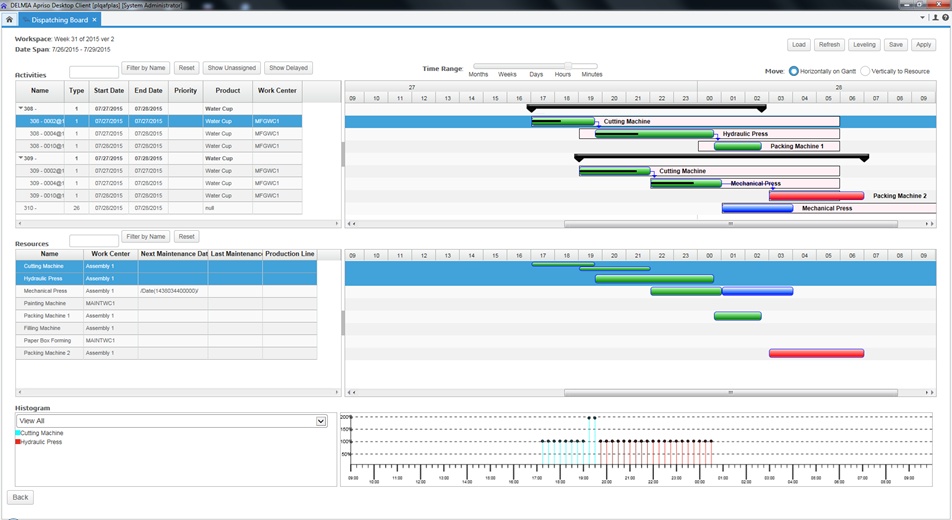Select Vertically to Resource move option
The image size is (952, 520).
click(865, 71)
